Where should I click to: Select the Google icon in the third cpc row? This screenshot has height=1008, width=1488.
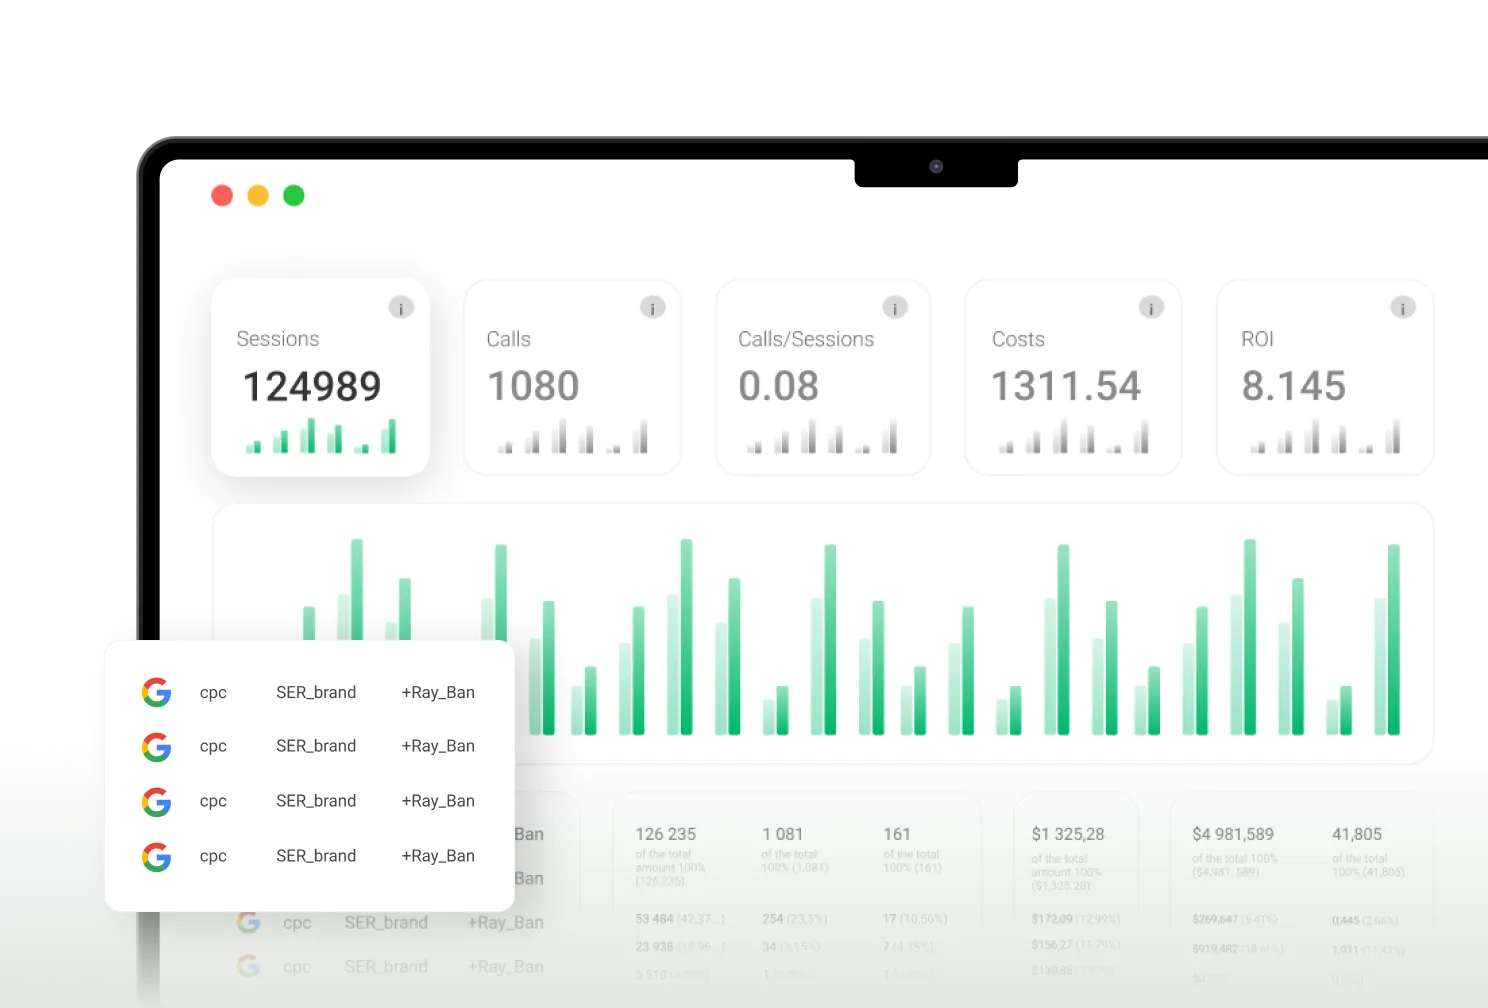coord(157,801)
